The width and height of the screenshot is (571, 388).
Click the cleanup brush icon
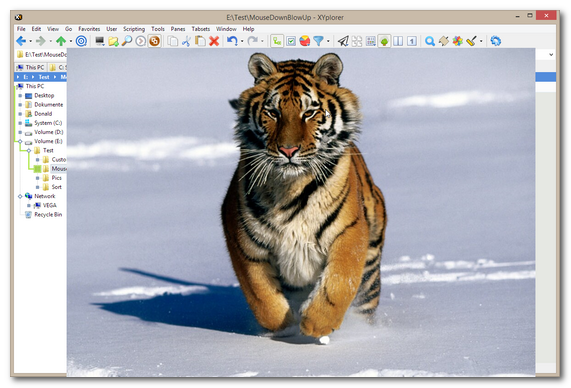(x=471, y=41)
